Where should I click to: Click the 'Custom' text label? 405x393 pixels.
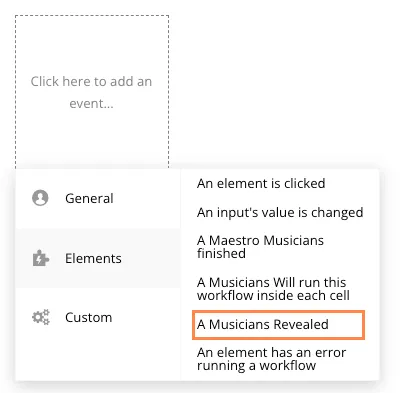click(89, 317)
